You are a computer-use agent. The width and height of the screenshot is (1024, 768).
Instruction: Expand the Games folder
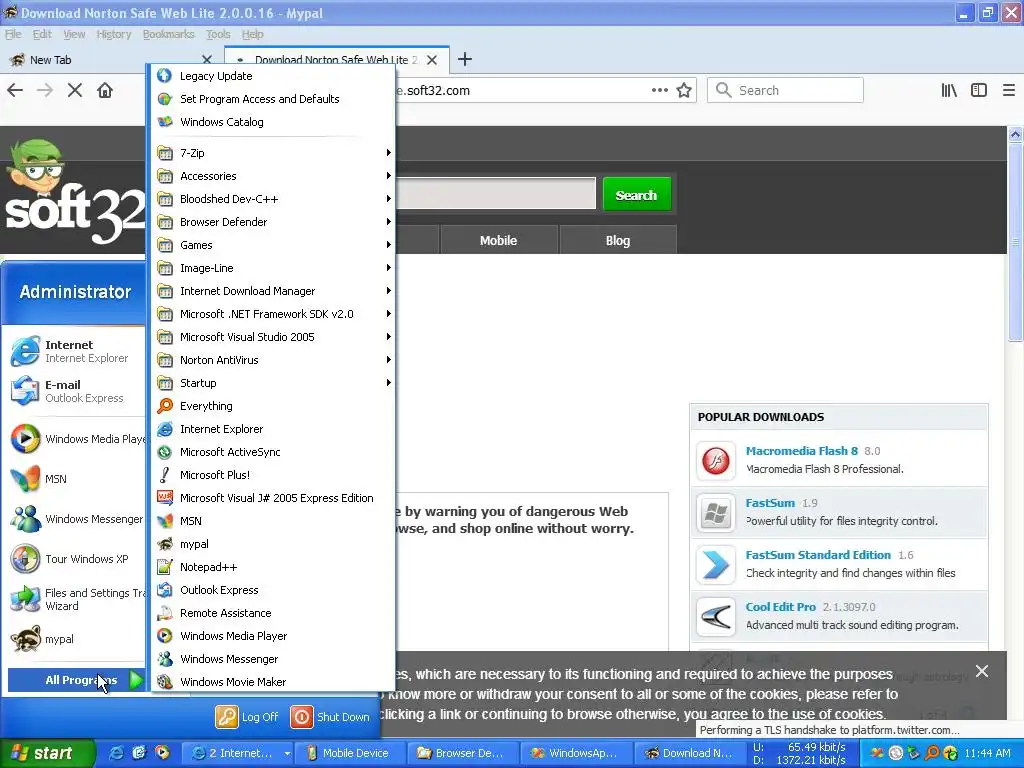point(272,245)
